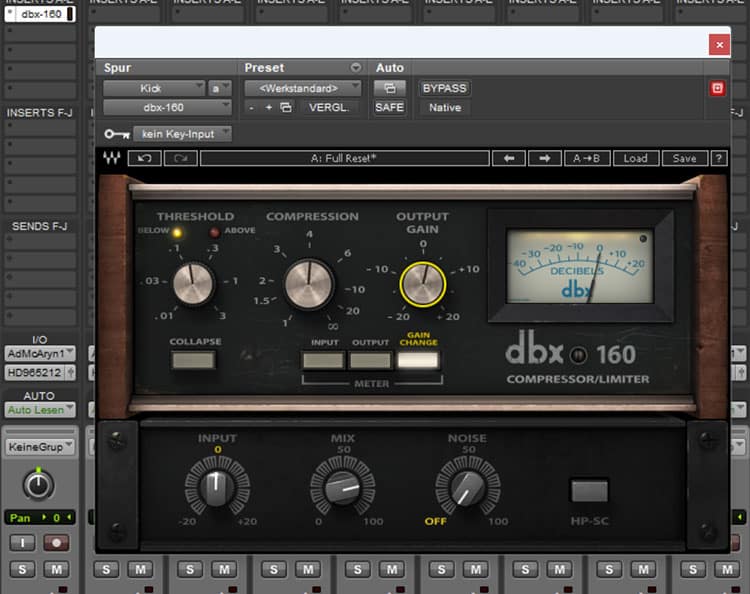This screenshot has width=750, height=594.
Task: Undo last change in Waves toolbar
Action: point(144,158)
